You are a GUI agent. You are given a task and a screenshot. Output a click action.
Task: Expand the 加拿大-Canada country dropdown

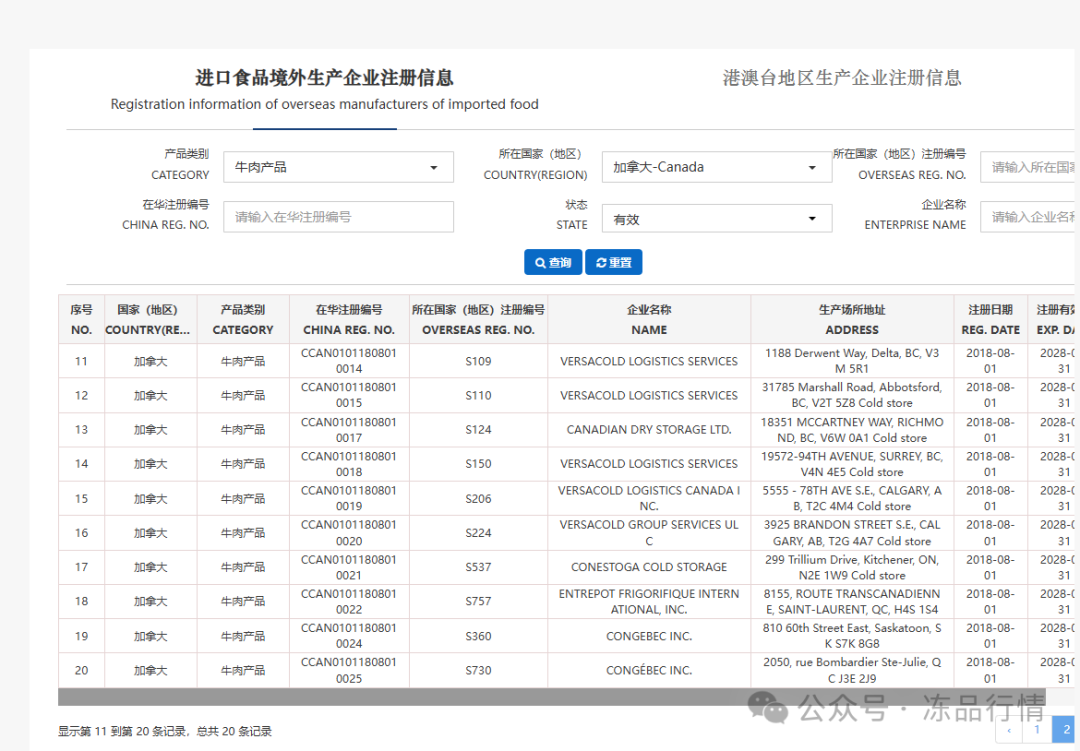716,167
